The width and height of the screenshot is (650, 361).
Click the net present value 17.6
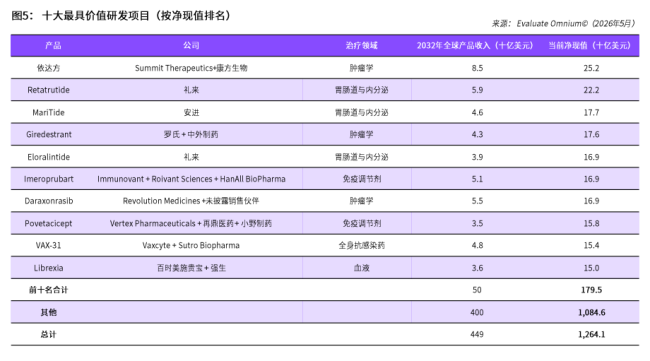[x=591, y=134]
